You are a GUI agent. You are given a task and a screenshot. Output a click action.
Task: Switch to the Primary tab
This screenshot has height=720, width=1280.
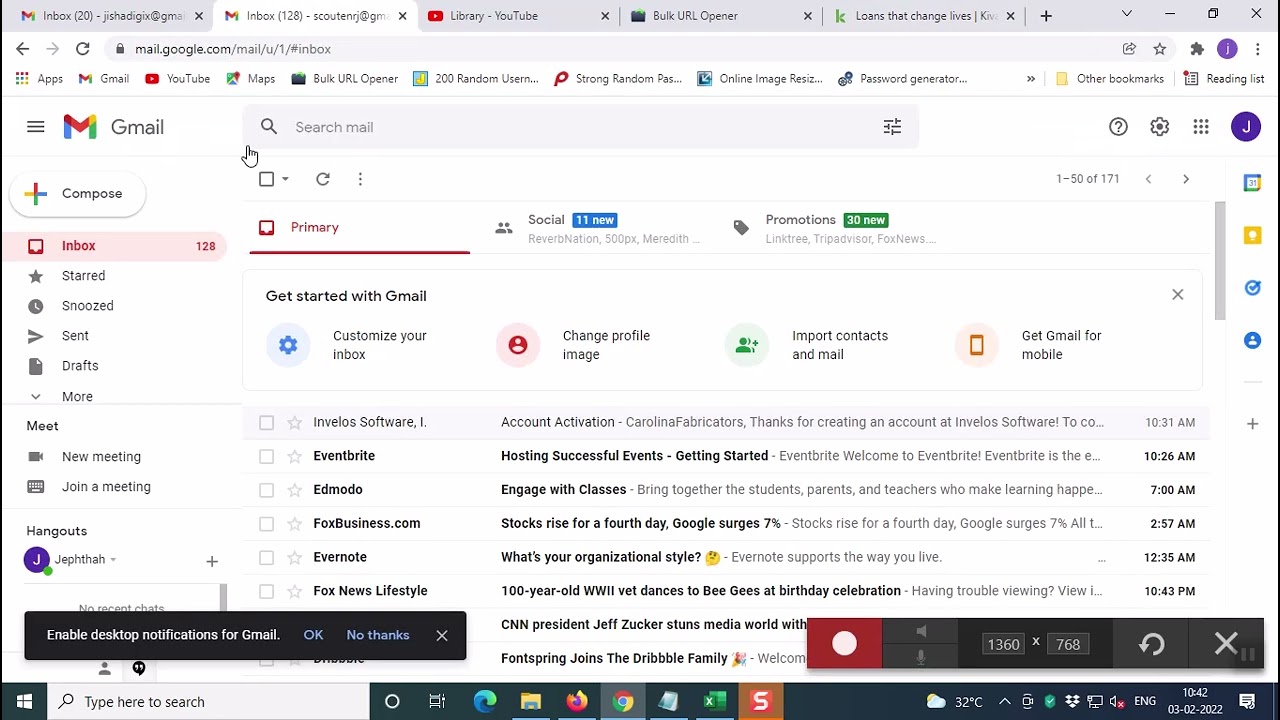click(359, 228)
